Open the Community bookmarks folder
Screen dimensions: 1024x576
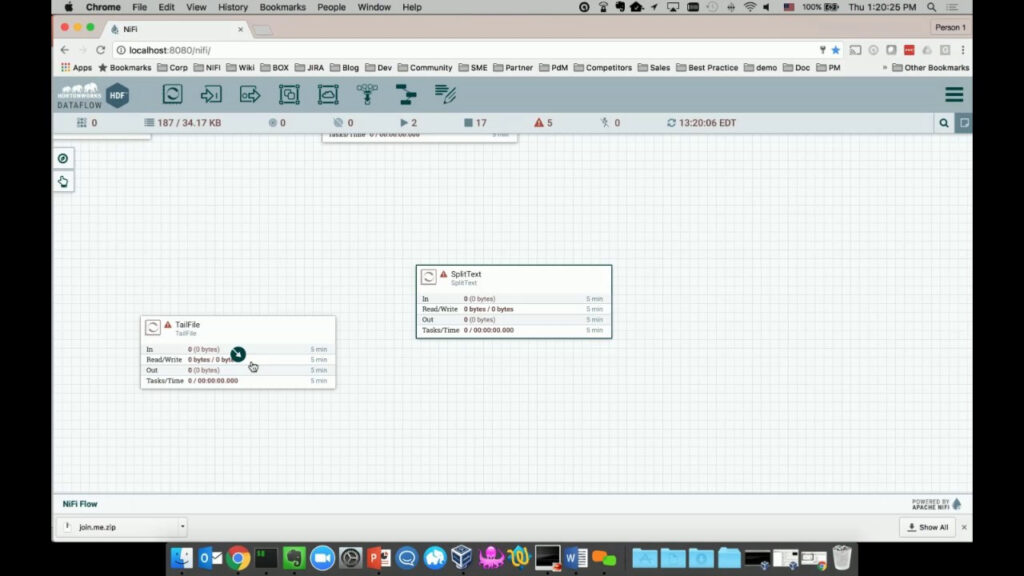(x=425, y=68)
